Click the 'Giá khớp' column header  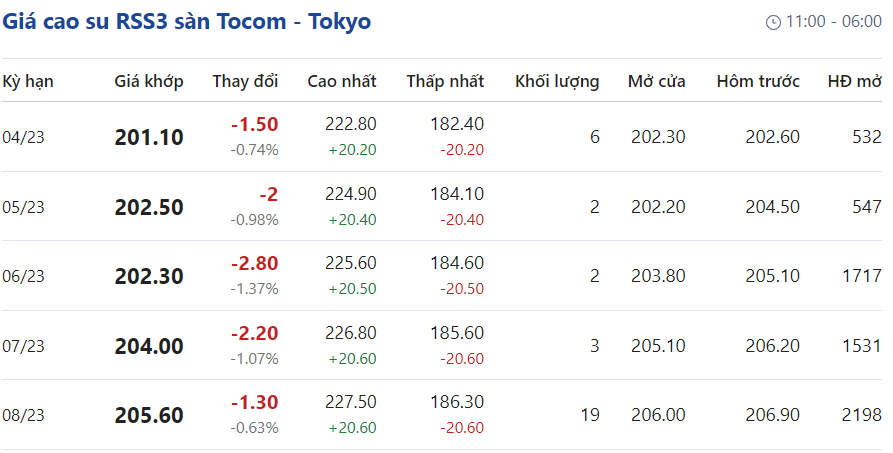point(149,82)
